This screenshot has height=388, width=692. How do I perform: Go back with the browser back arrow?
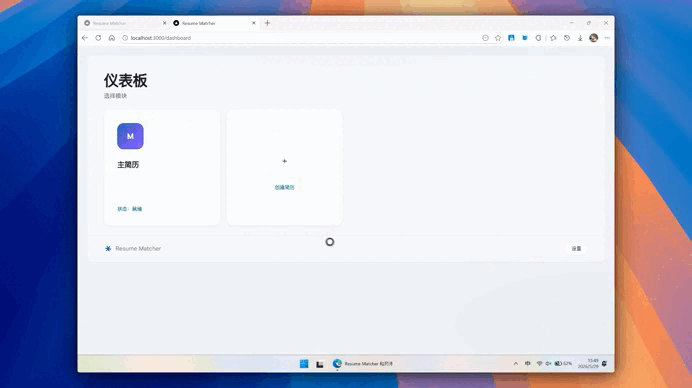tap(85, 38)
